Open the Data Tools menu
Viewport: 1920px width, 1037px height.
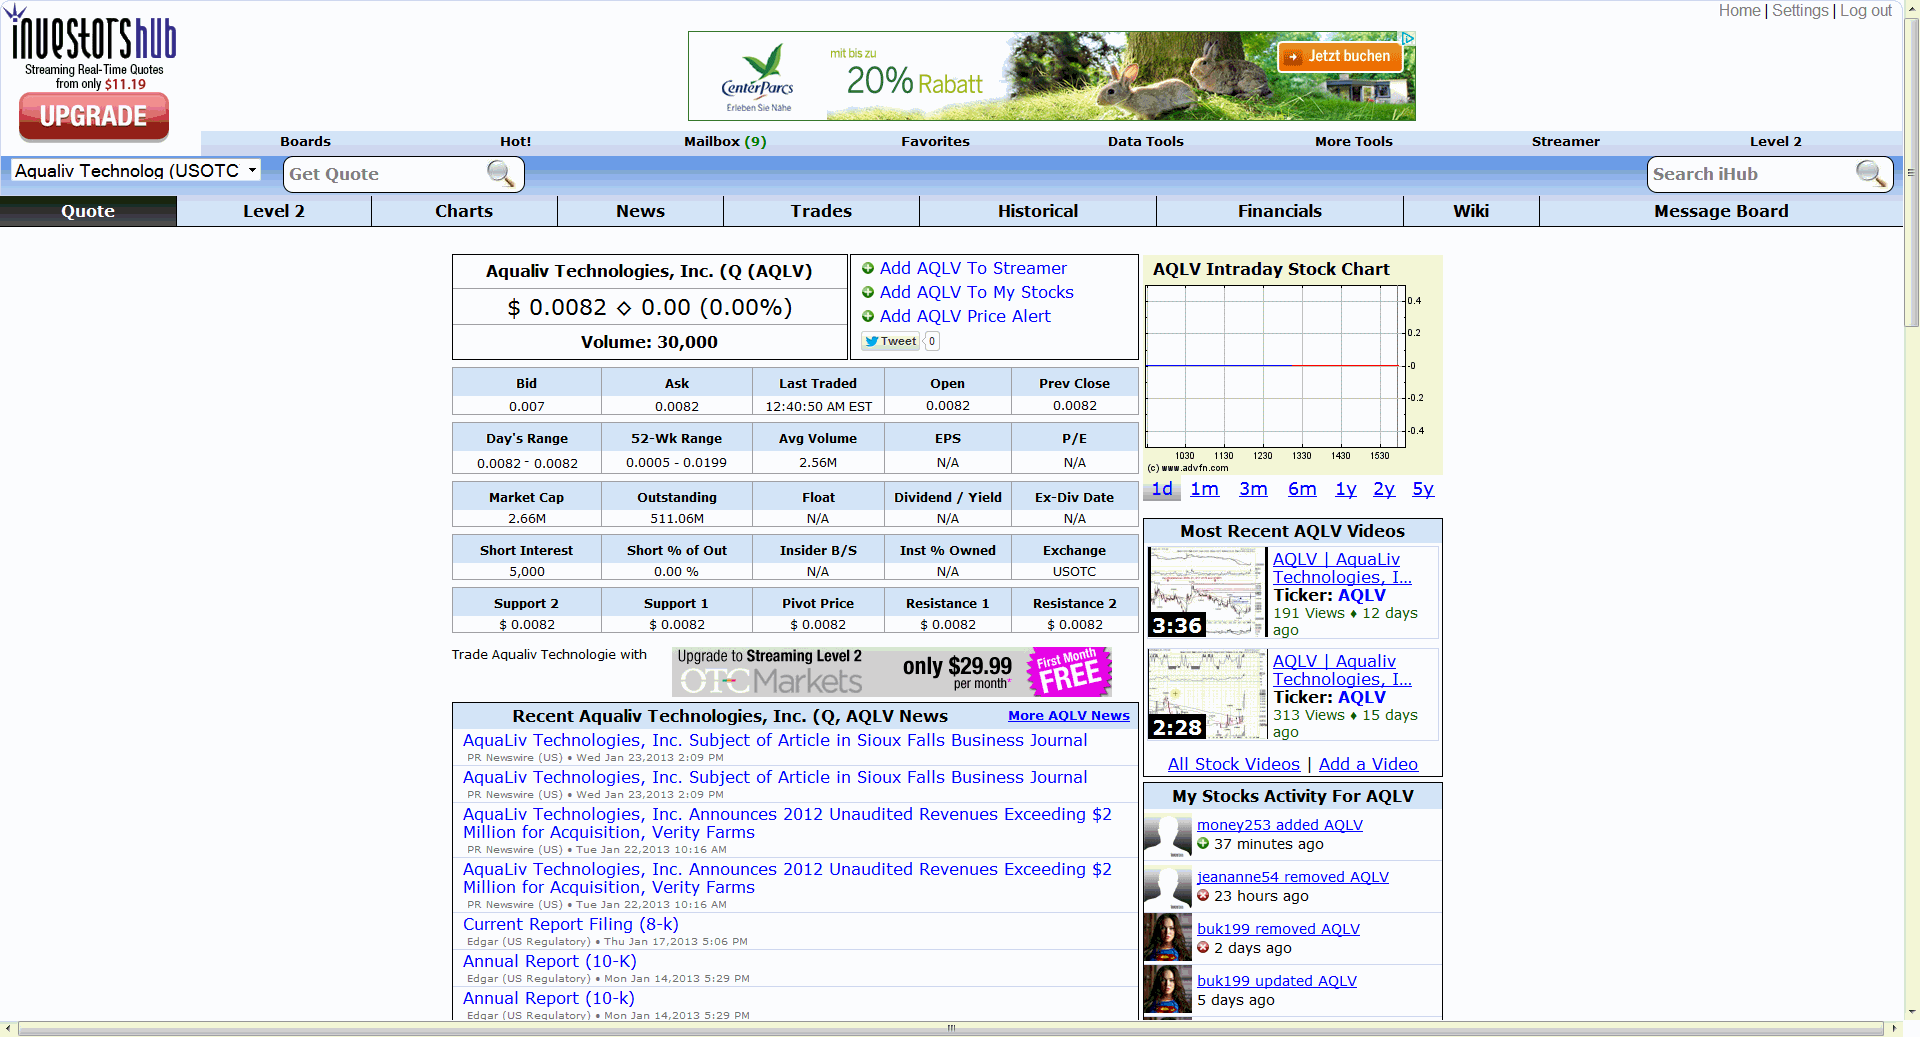(1145, 142)
